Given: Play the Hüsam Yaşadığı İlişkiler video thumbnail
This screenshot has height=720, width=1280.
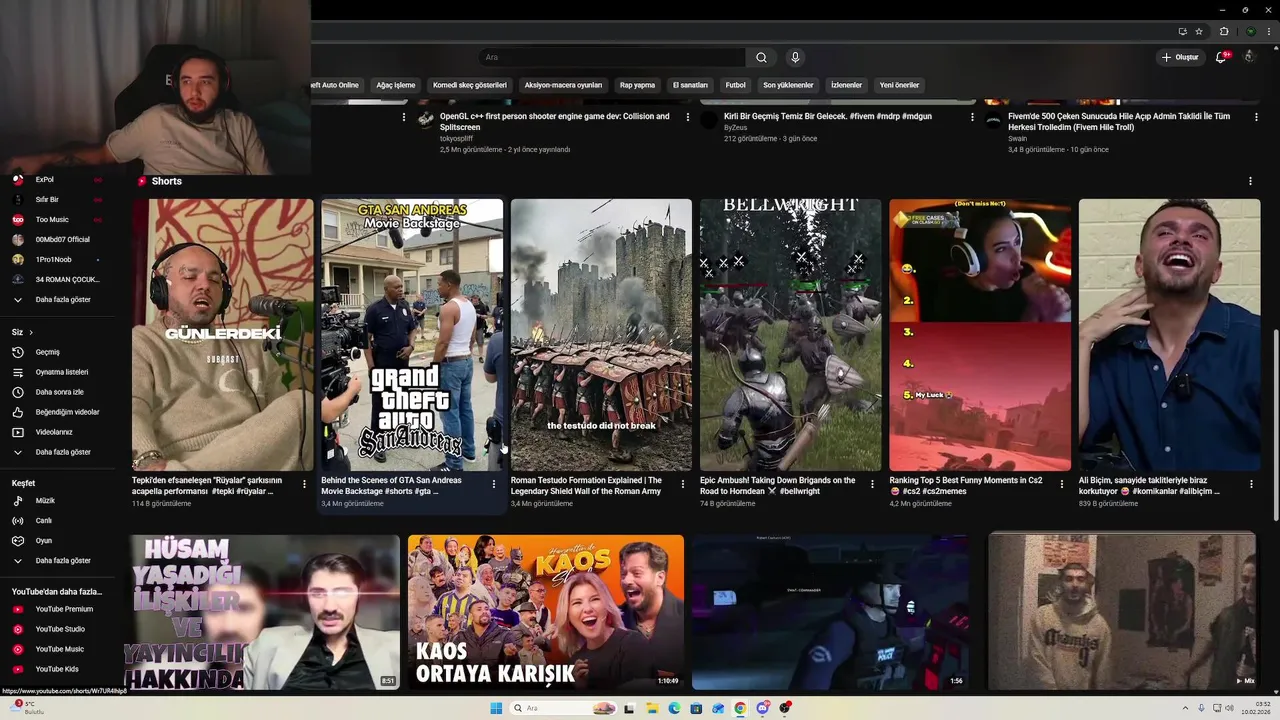Looking at the screenshot, I should 264,612.
